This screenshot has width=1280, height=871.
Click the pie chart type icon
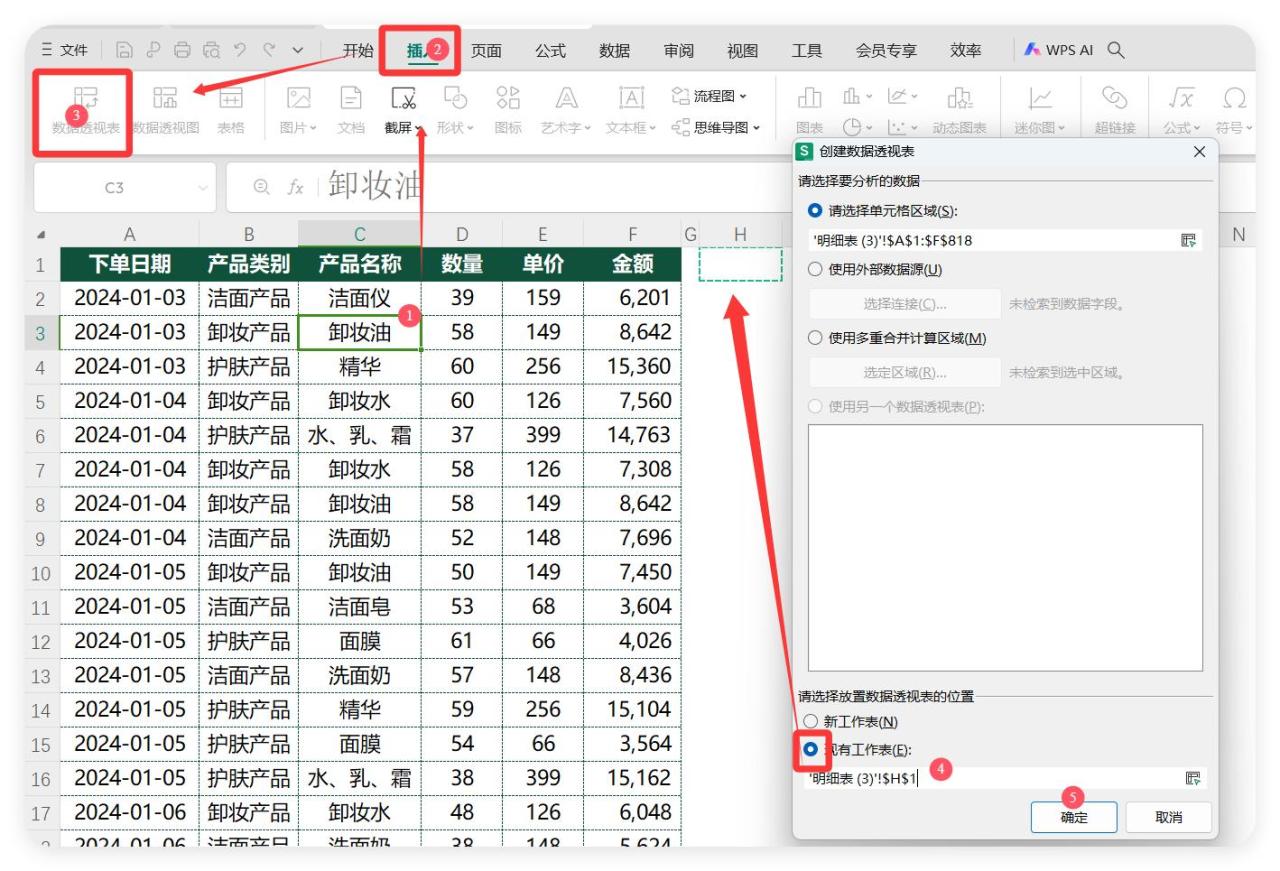[x=851, y=127]
